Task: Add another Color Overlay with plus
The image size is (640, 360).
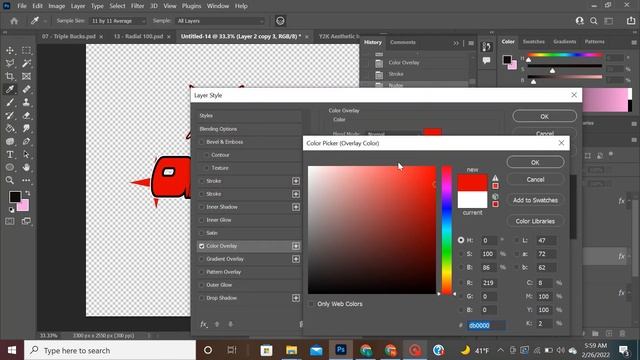Action: point(296,246)
